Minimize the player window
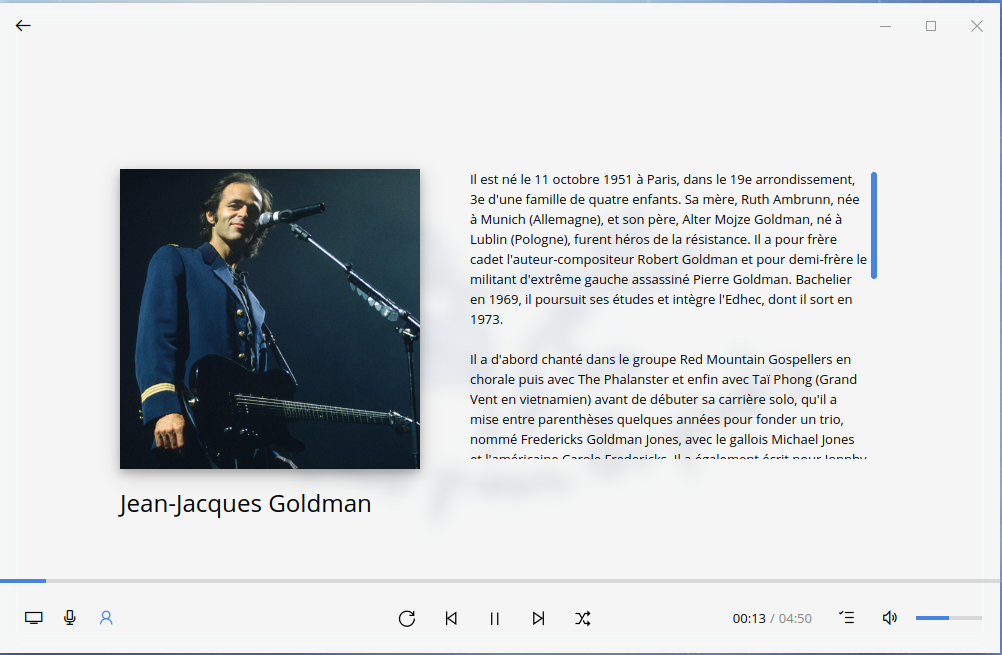The height and width of the screenshot is (655, 1002). (885, 26)
